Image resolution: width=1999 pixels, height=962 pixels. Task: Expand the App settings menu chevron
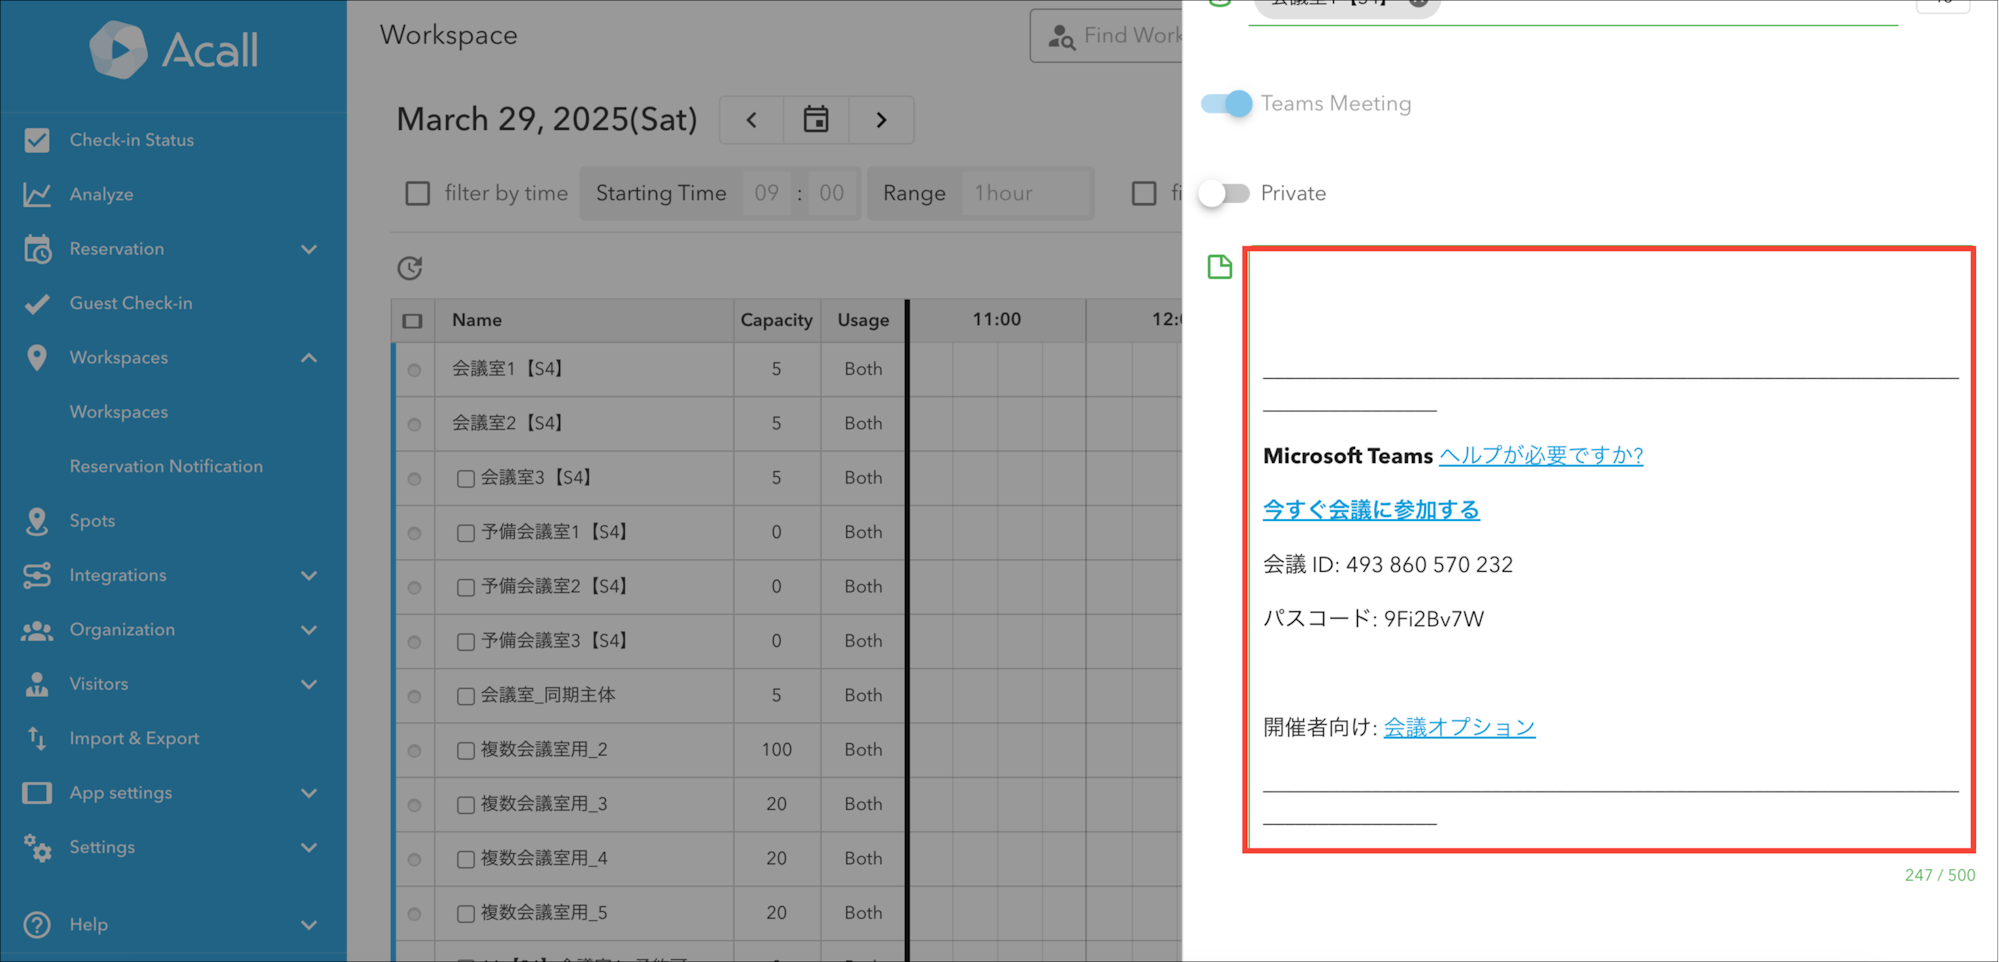coord(309,793)
